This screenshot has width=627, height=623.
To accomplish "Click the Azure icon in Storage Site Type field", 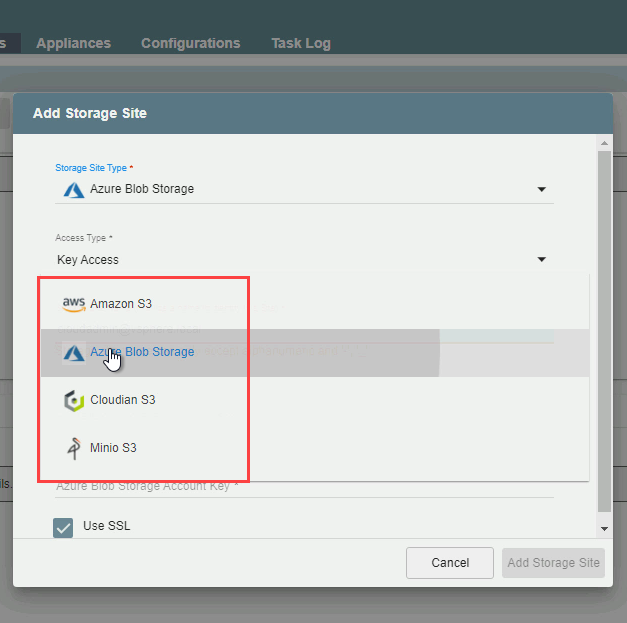I will (73, 189).
